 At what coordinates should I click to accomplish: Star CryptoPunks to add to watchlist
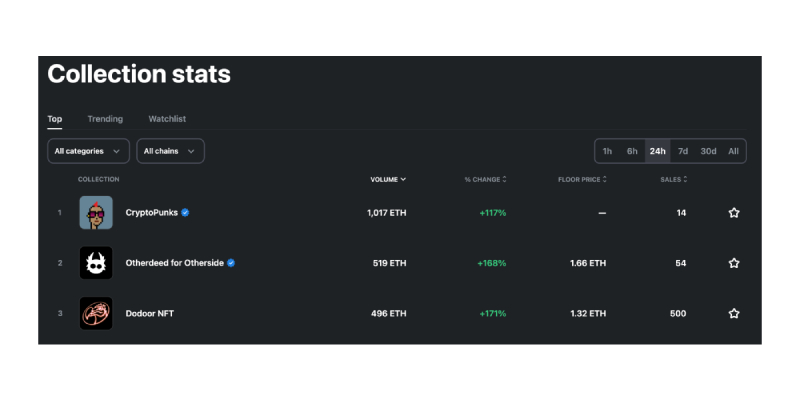(734, 213)
